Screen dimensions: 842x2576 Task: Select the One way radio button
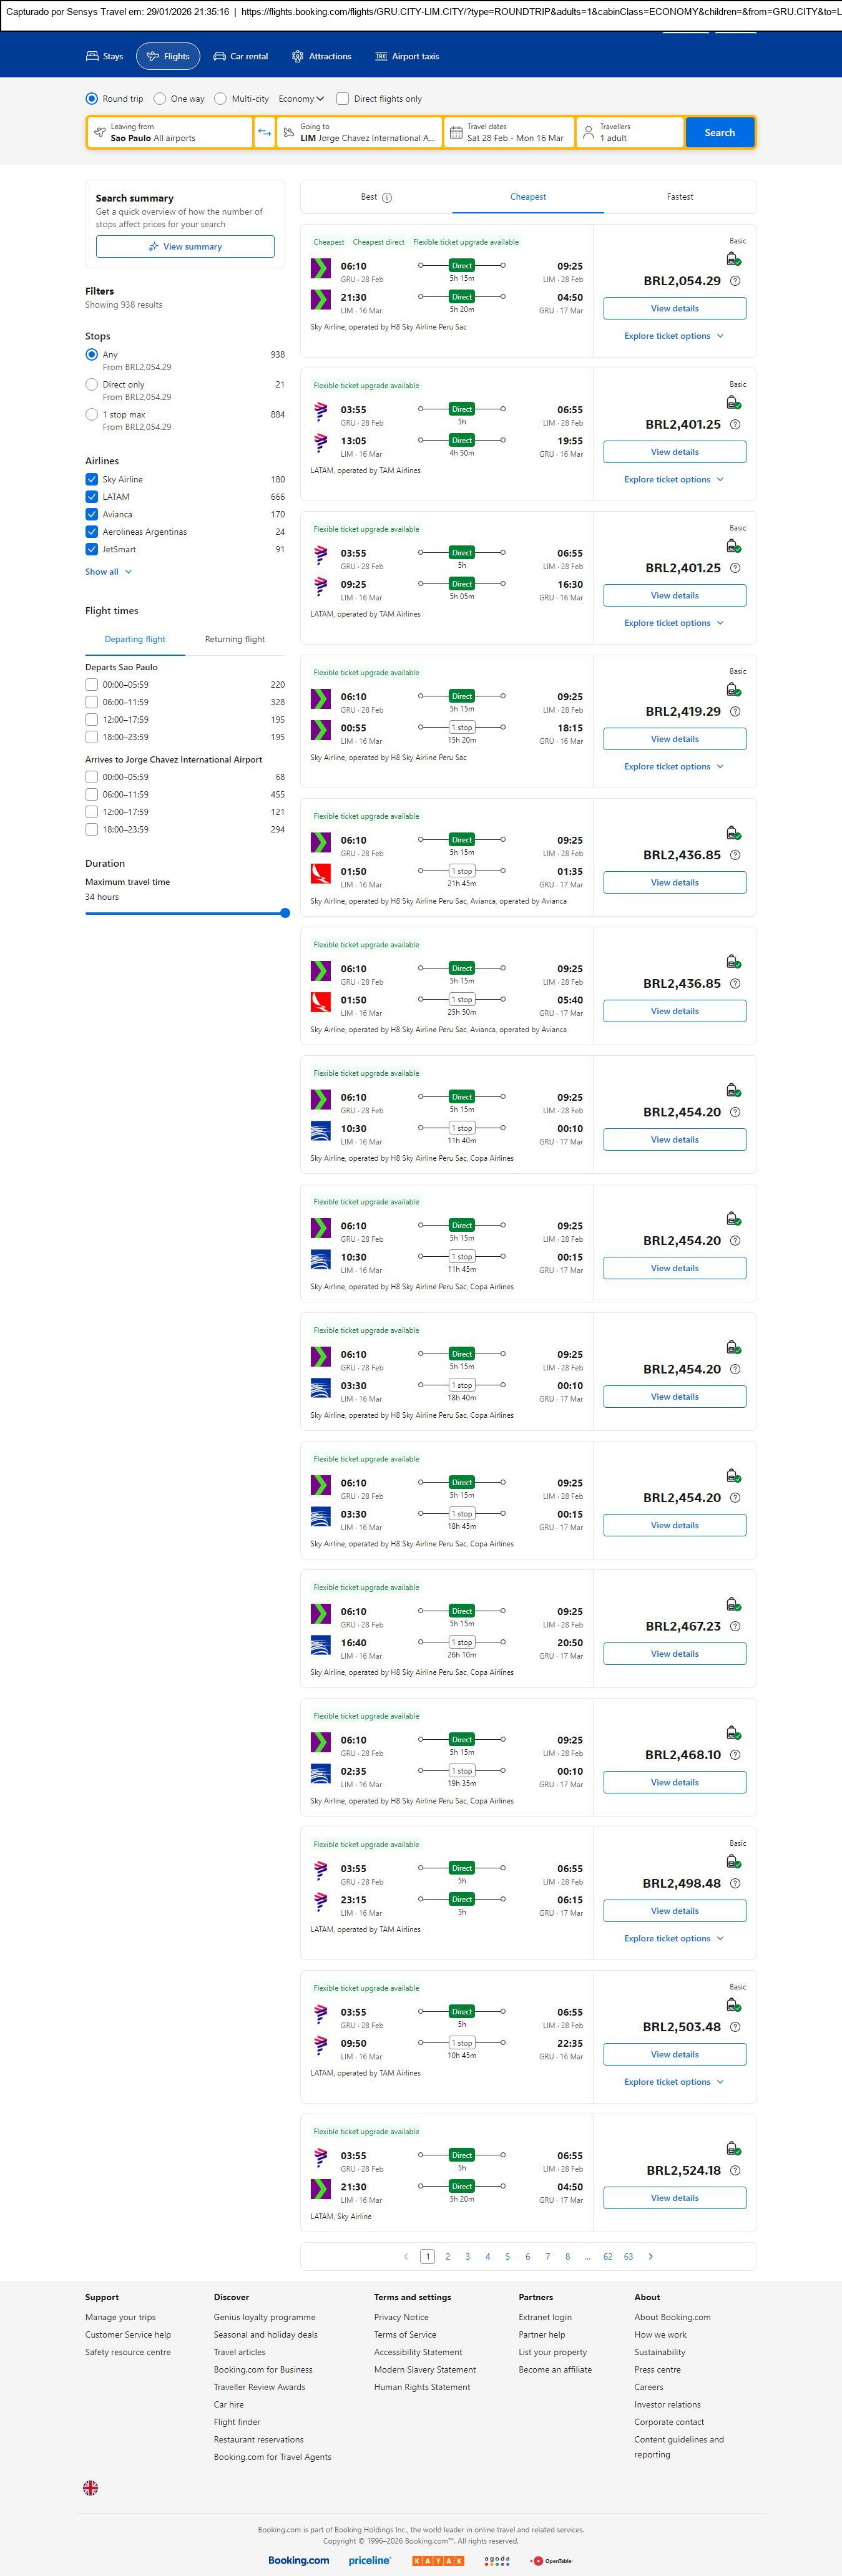pos(160,99)
